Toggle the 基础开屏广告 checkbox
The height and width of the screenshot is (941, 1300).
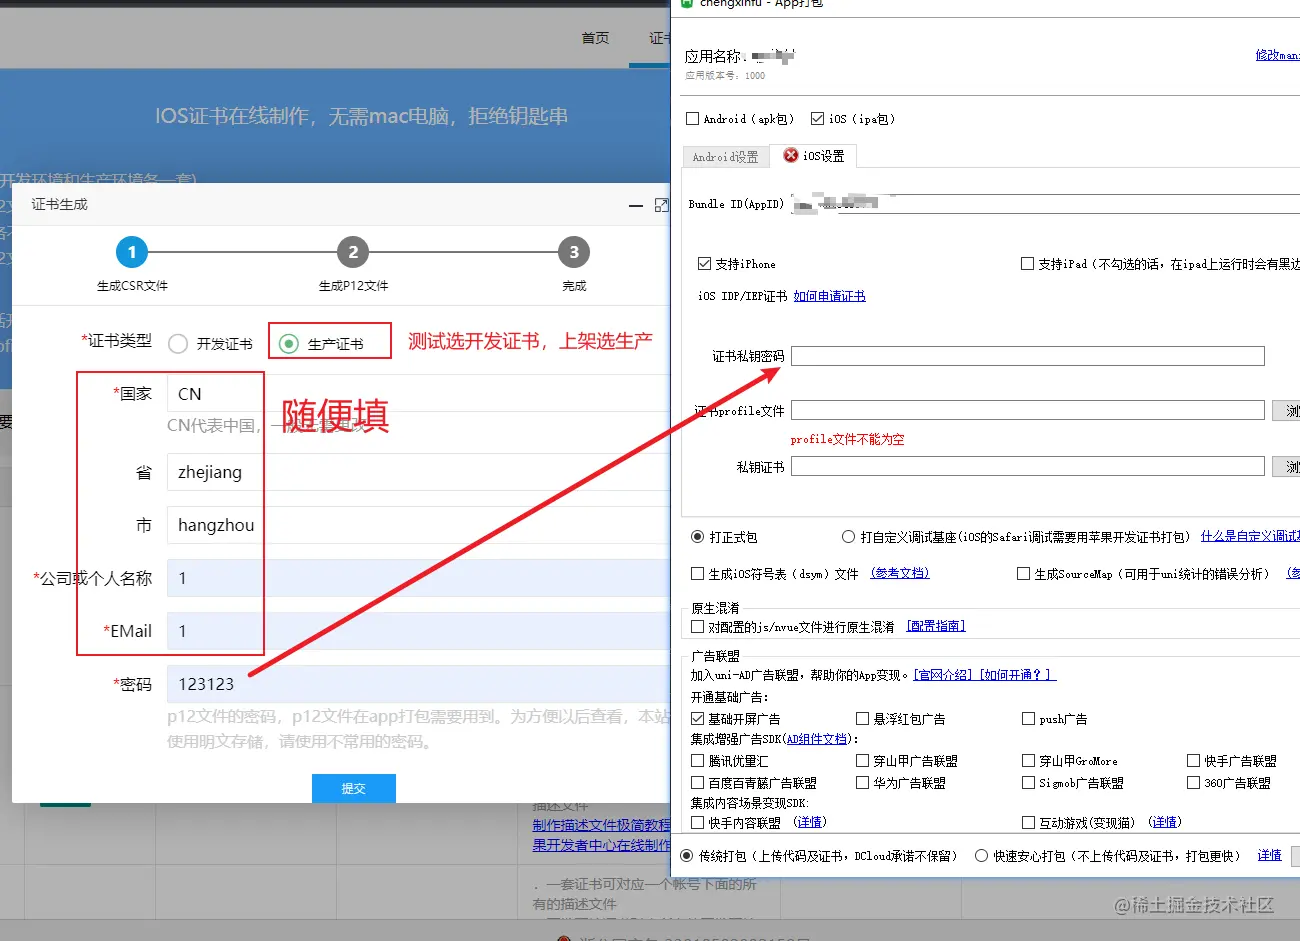click(697, 719)
